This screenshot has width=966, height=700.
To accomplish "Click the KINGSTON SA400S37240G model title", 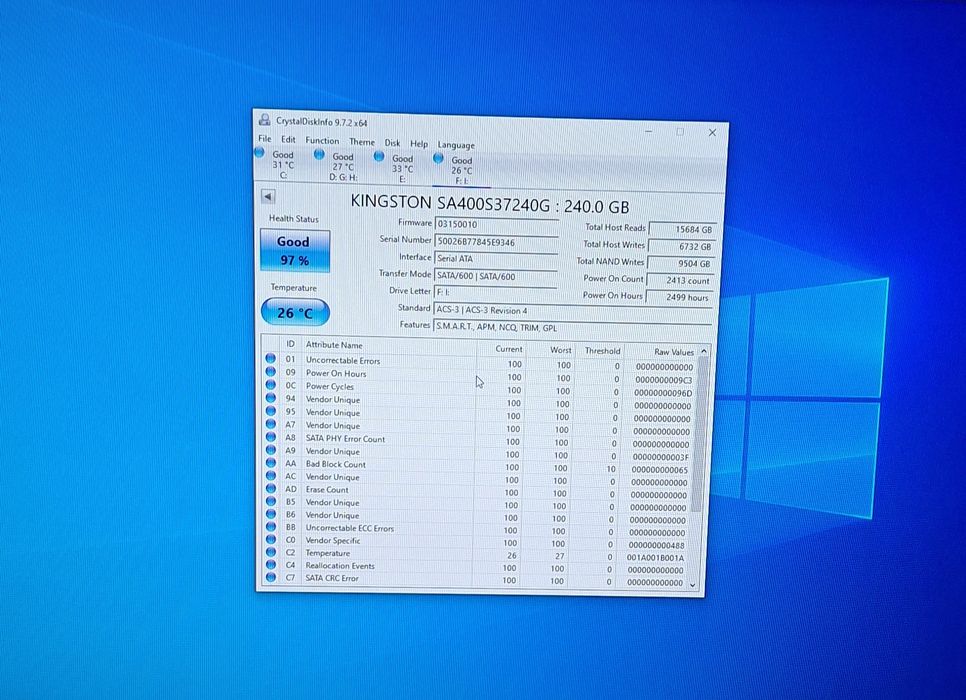I will (x=490, y=204).
